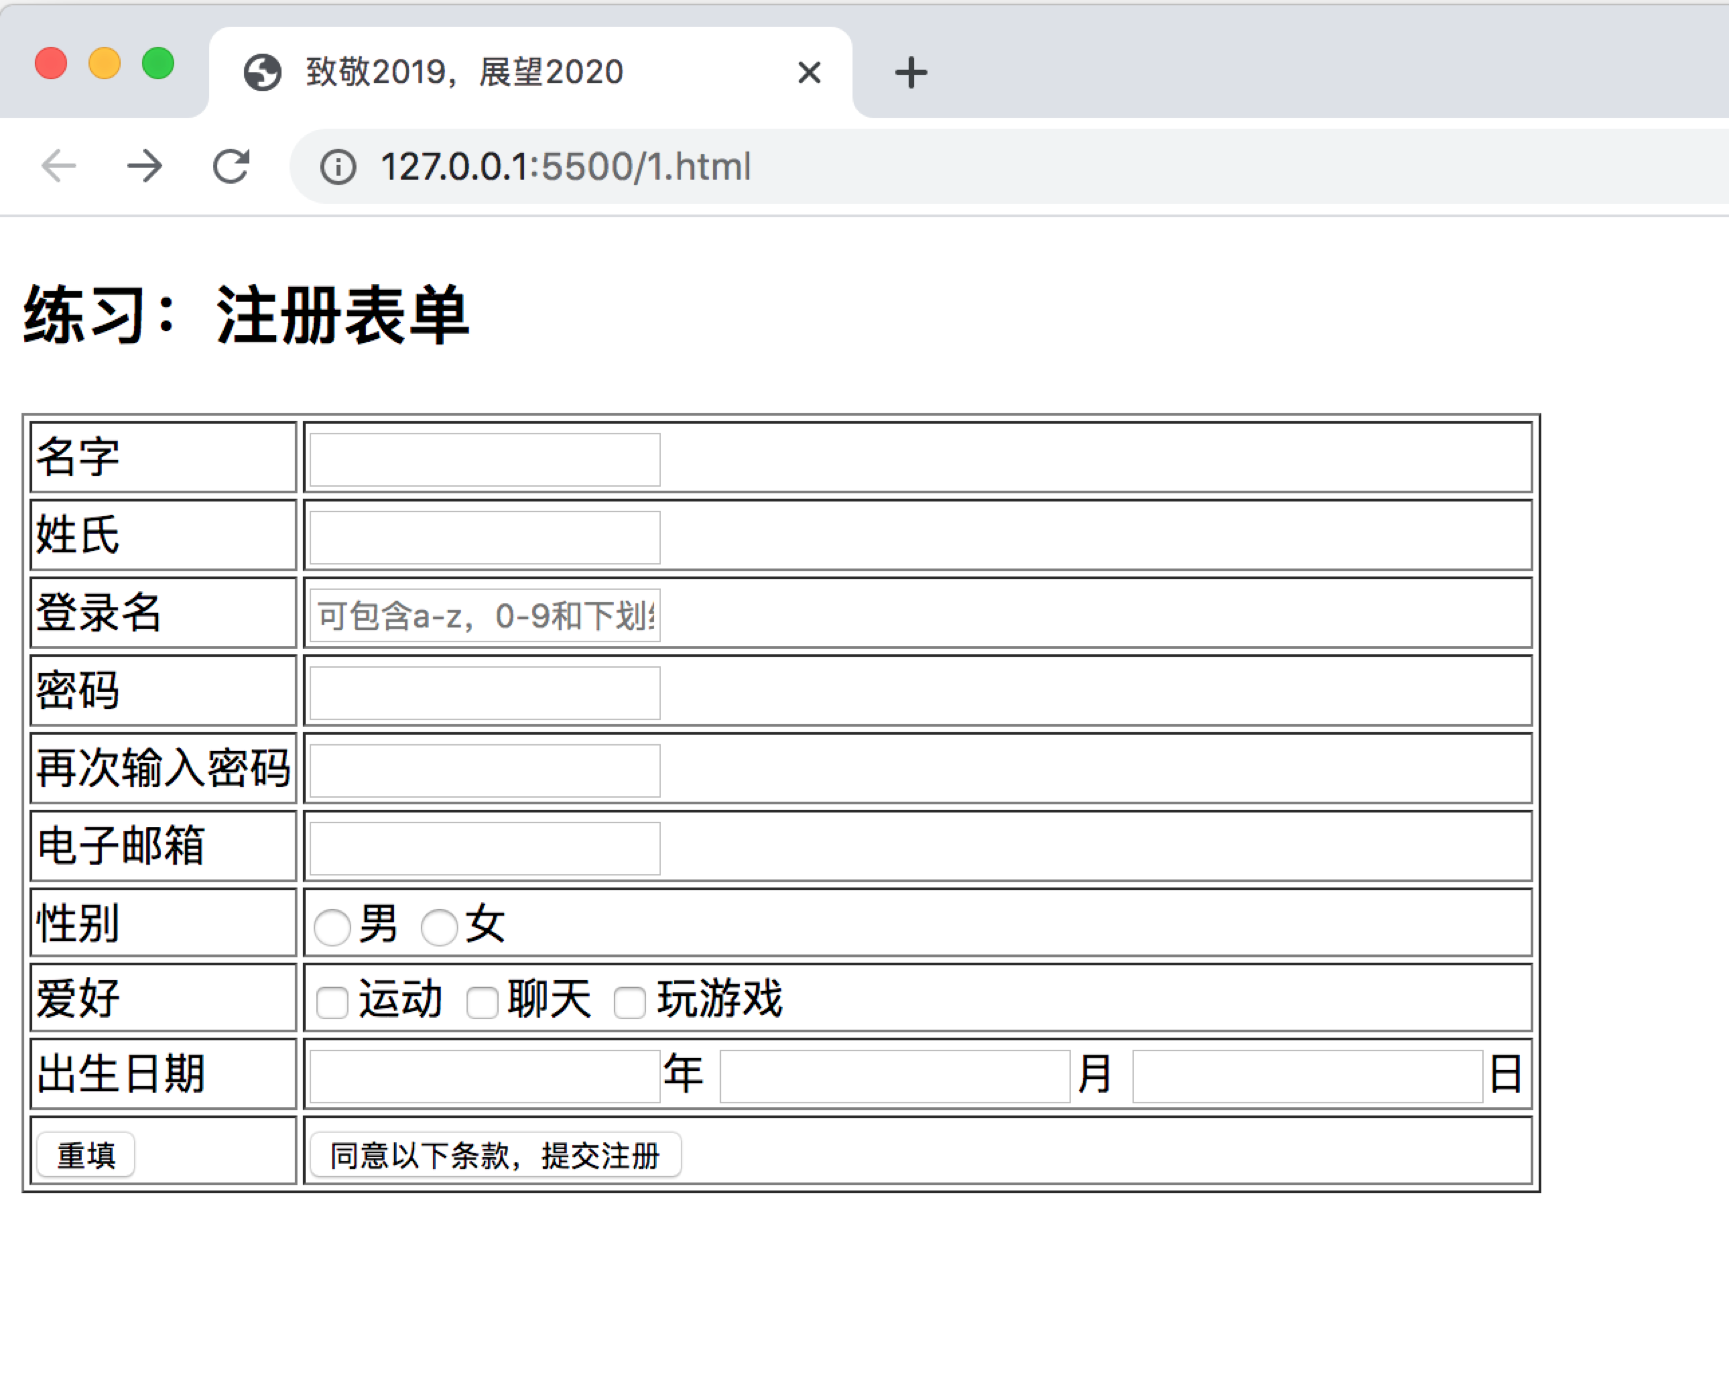
Task: Select the 男 gender radio button
Action: tap(333, 927)
